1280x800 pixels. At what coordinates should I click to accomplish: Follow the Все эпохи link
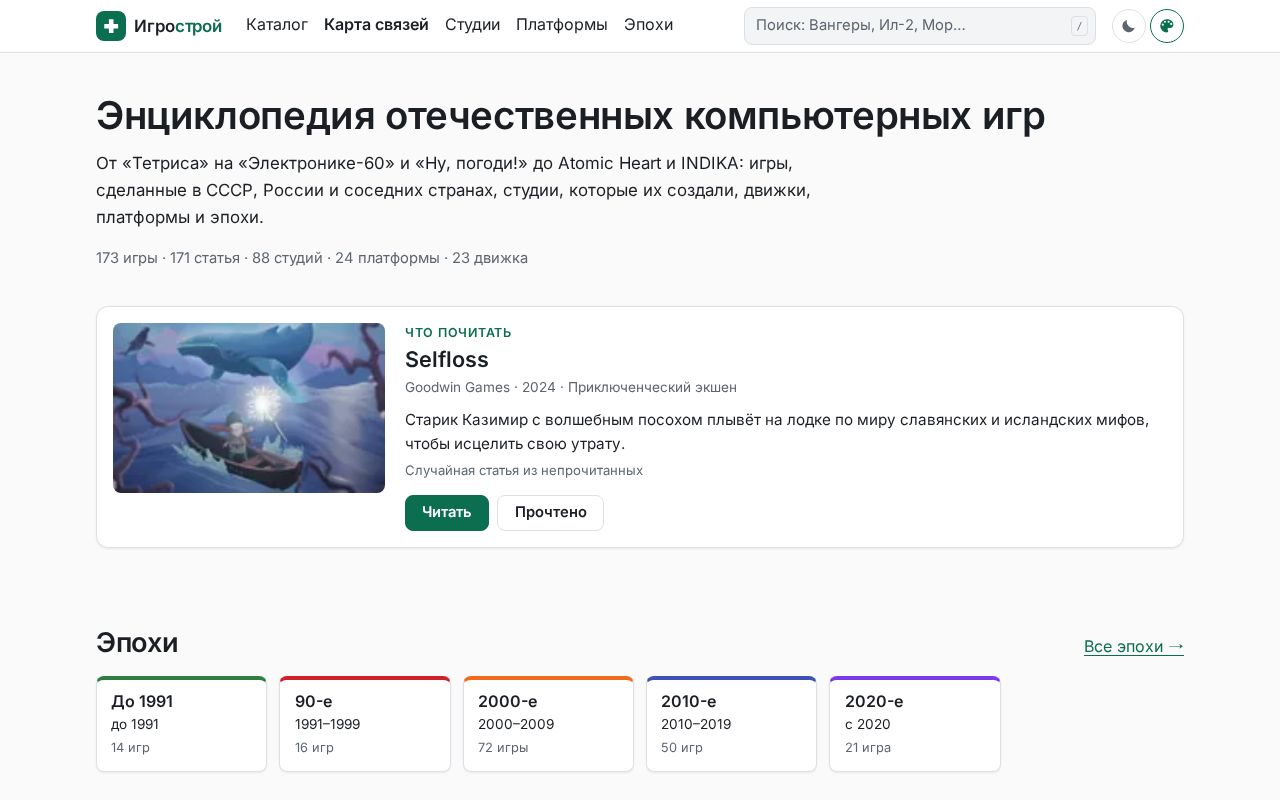click(1134, 646)
